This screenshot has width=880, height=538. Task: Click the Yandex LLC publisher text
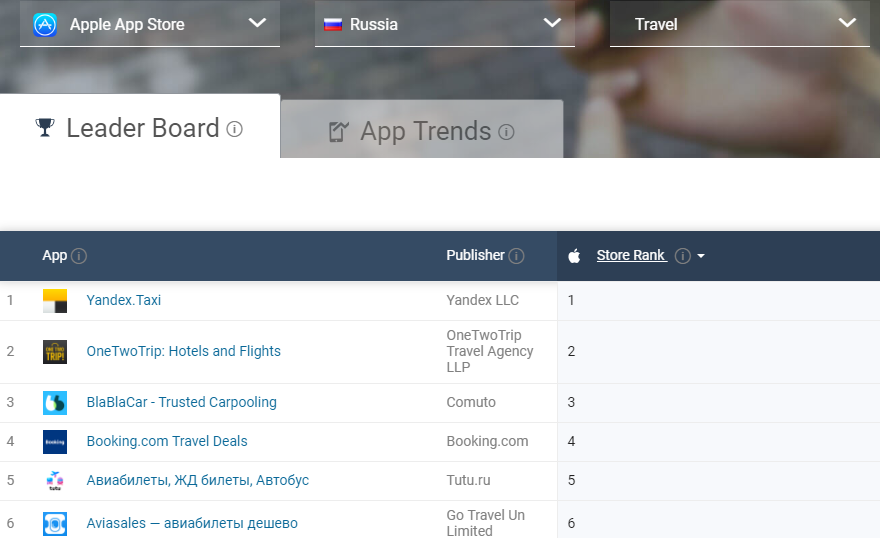click(482, 300)
